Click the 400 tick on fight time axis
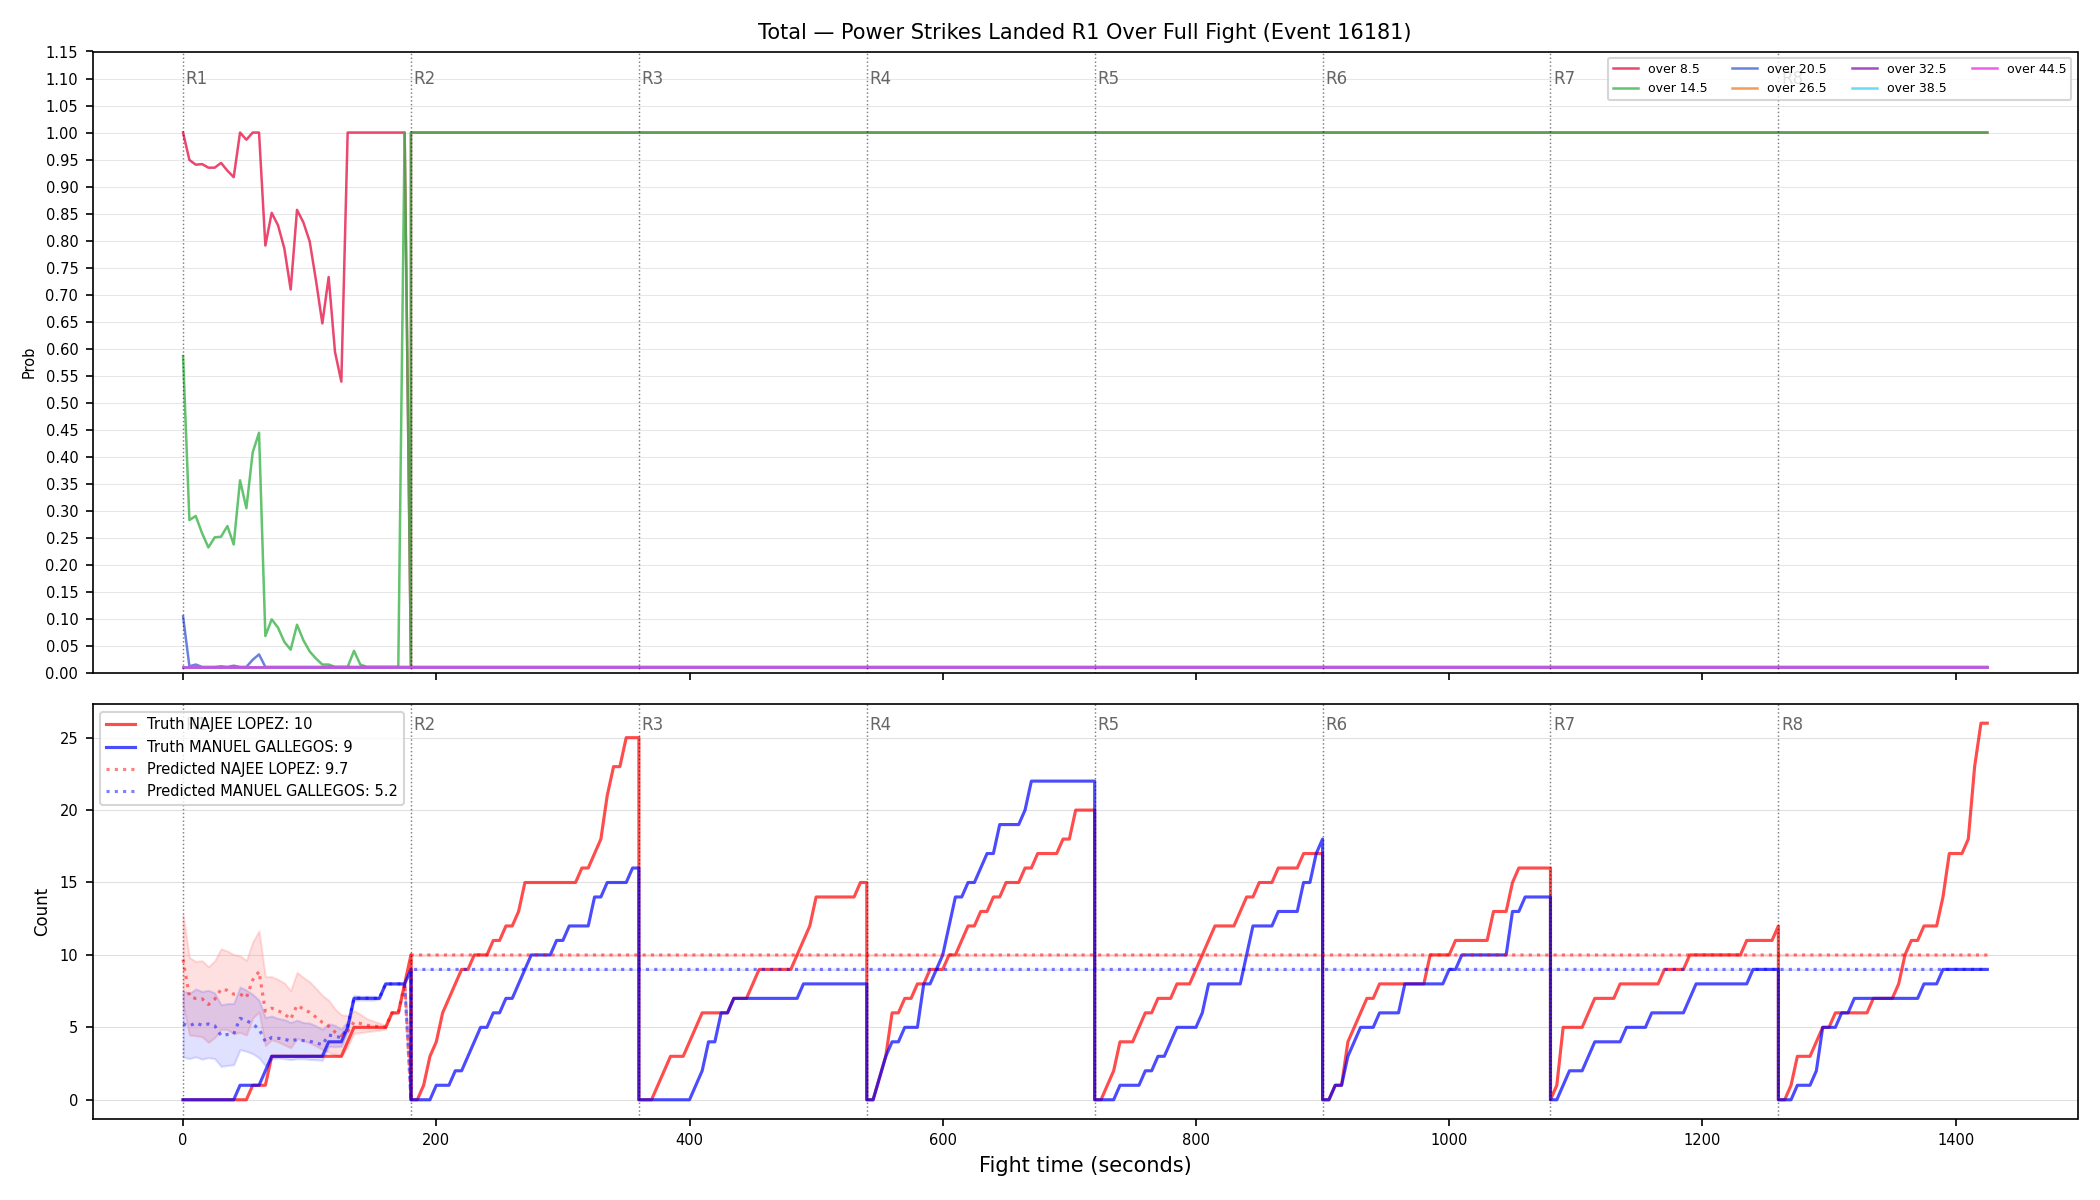This screenshot has height=1200, width=2100. click(689, 1138)
